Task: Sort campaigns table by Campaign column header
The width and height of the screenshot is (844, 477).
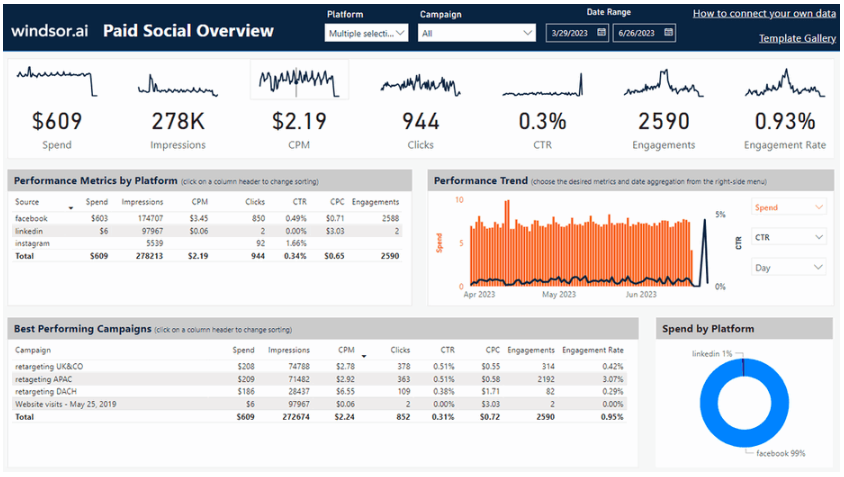Action: point(33,350)
